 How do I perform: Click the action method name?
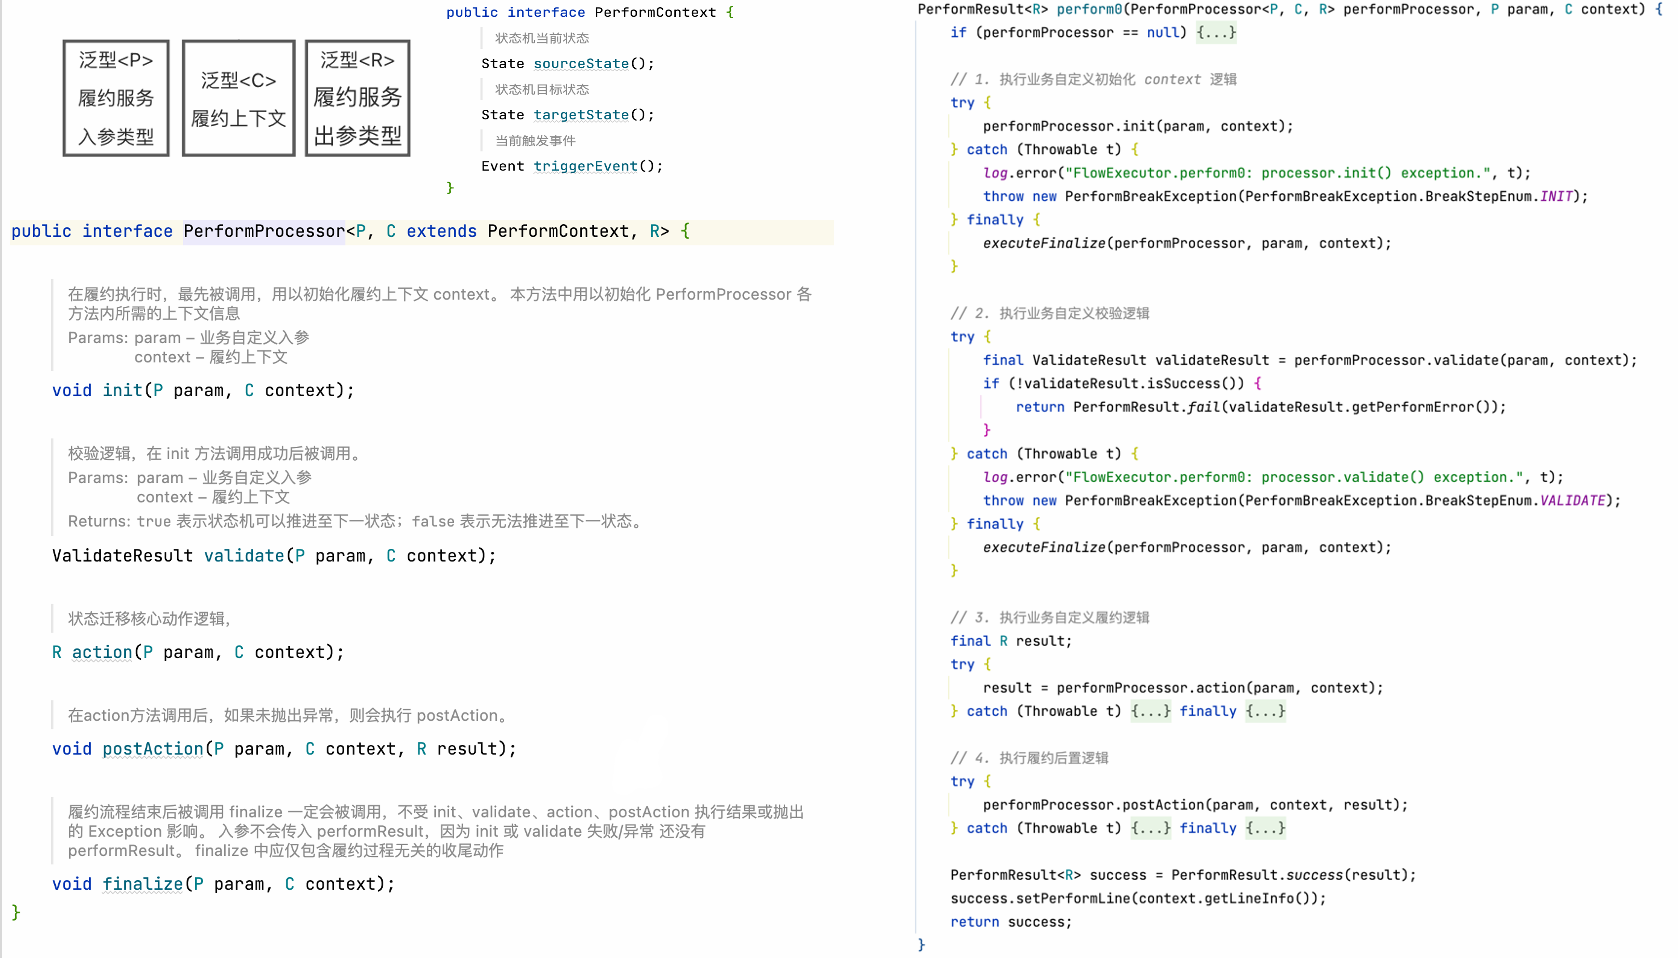[102, 653]
